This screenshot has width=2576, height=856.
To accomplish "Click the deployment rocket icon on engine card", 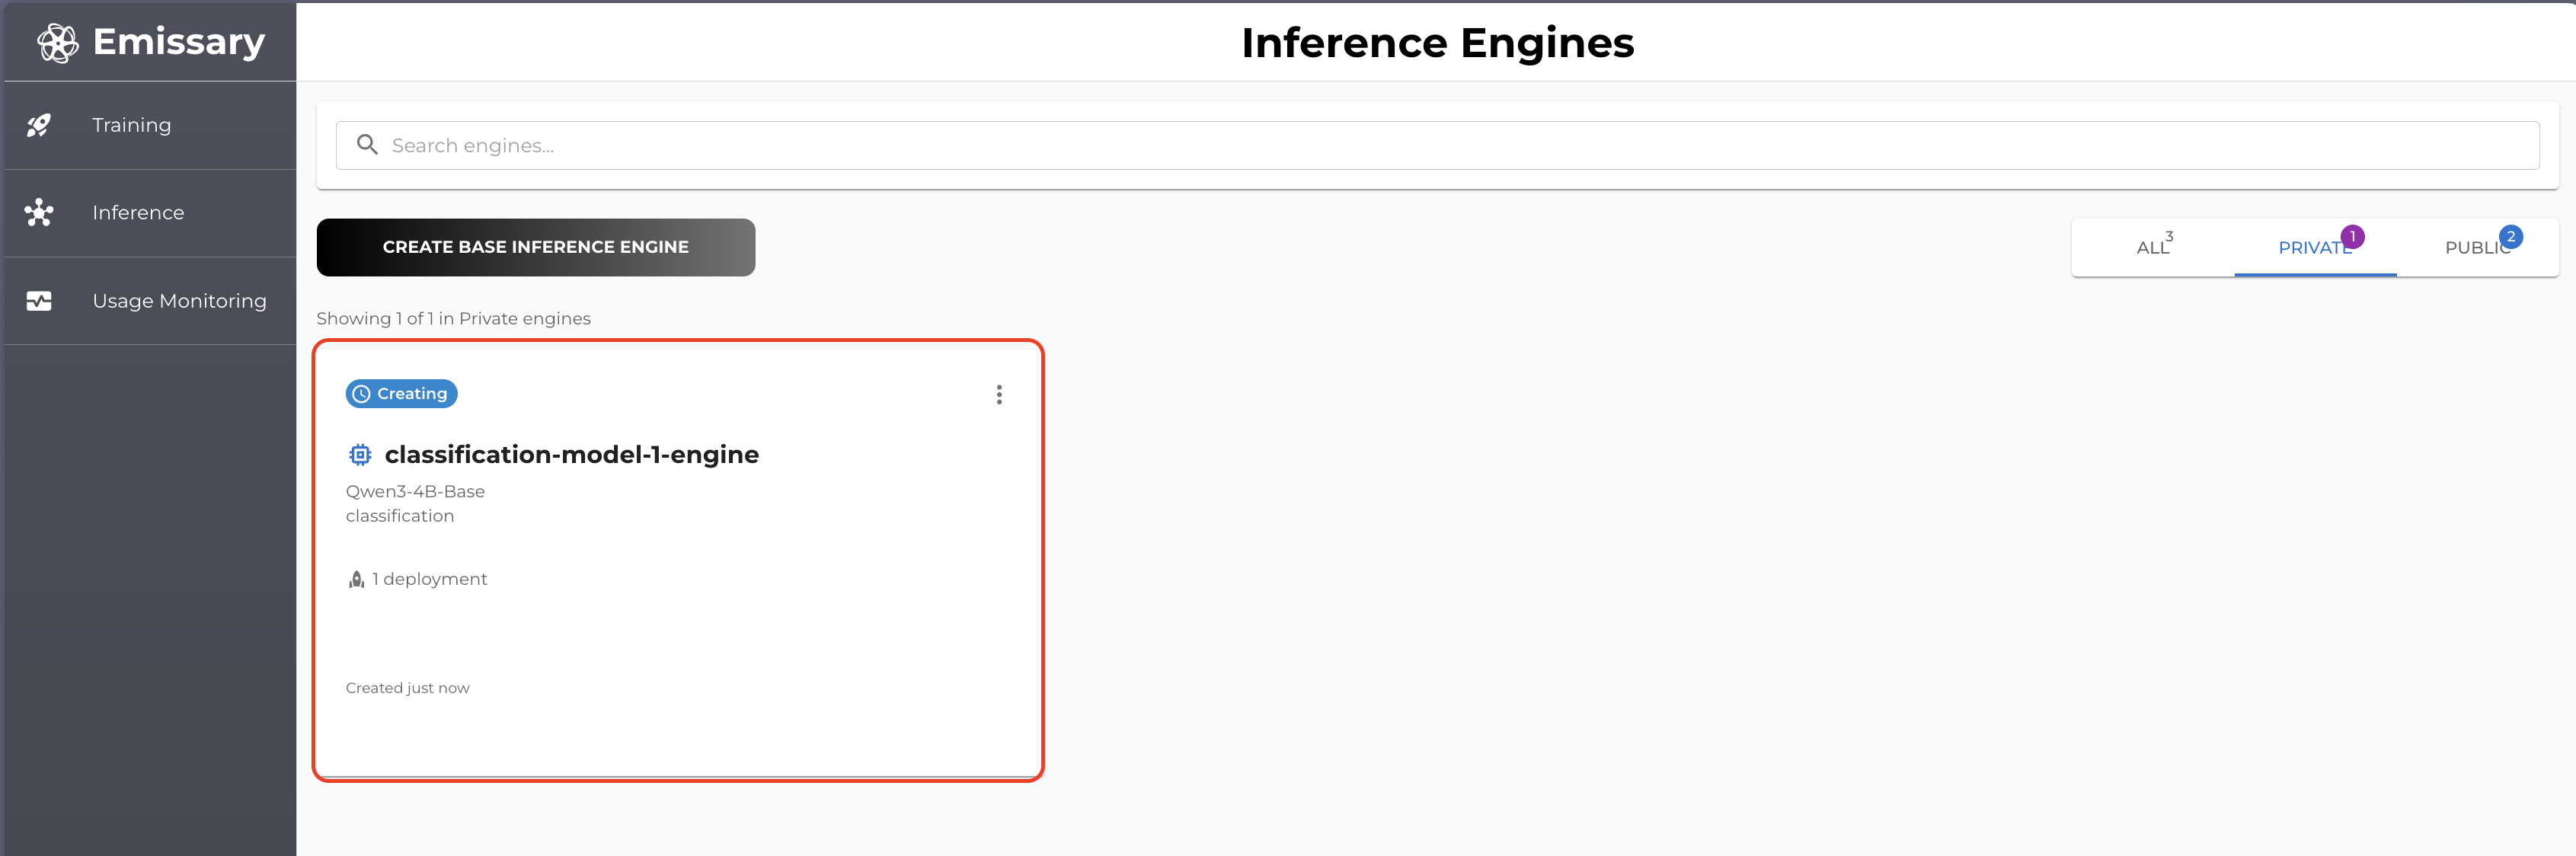I will click(x=356, y=578).
